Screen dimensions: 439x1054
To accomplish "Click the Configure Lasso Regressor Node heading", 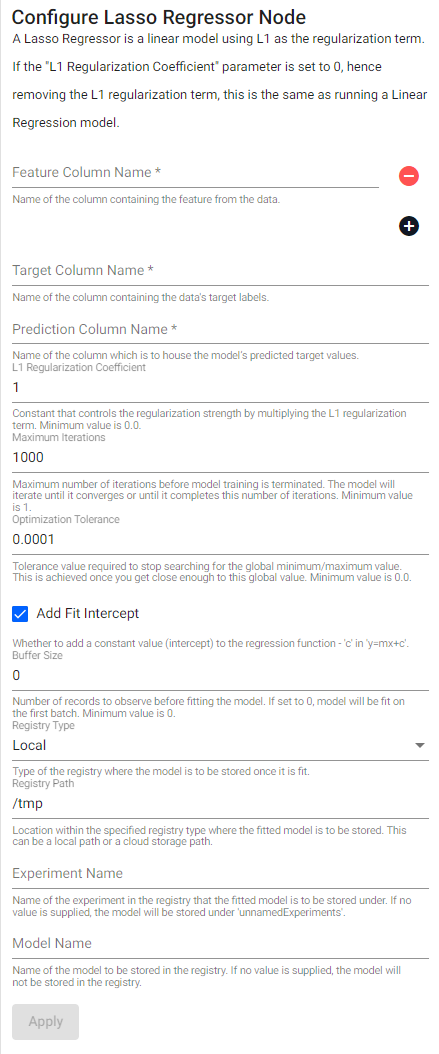I will (149, 15).
